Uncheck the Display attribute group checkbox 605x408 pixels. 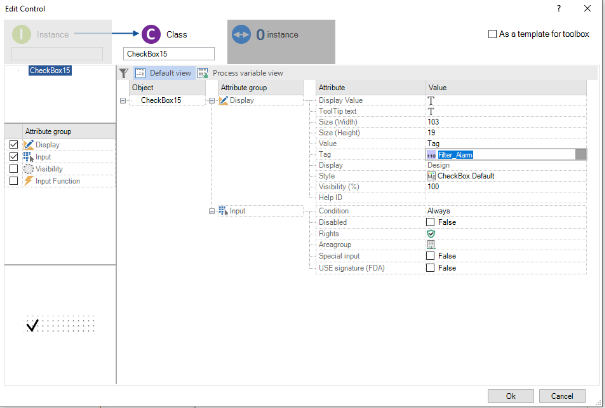14,144
